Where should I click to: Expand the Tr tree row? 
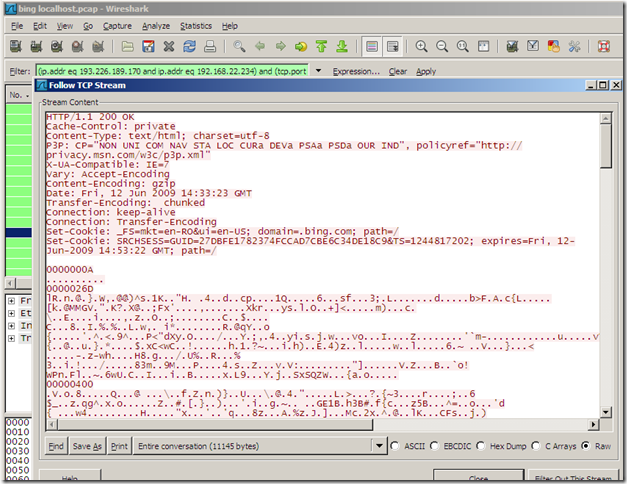point(12,338)
